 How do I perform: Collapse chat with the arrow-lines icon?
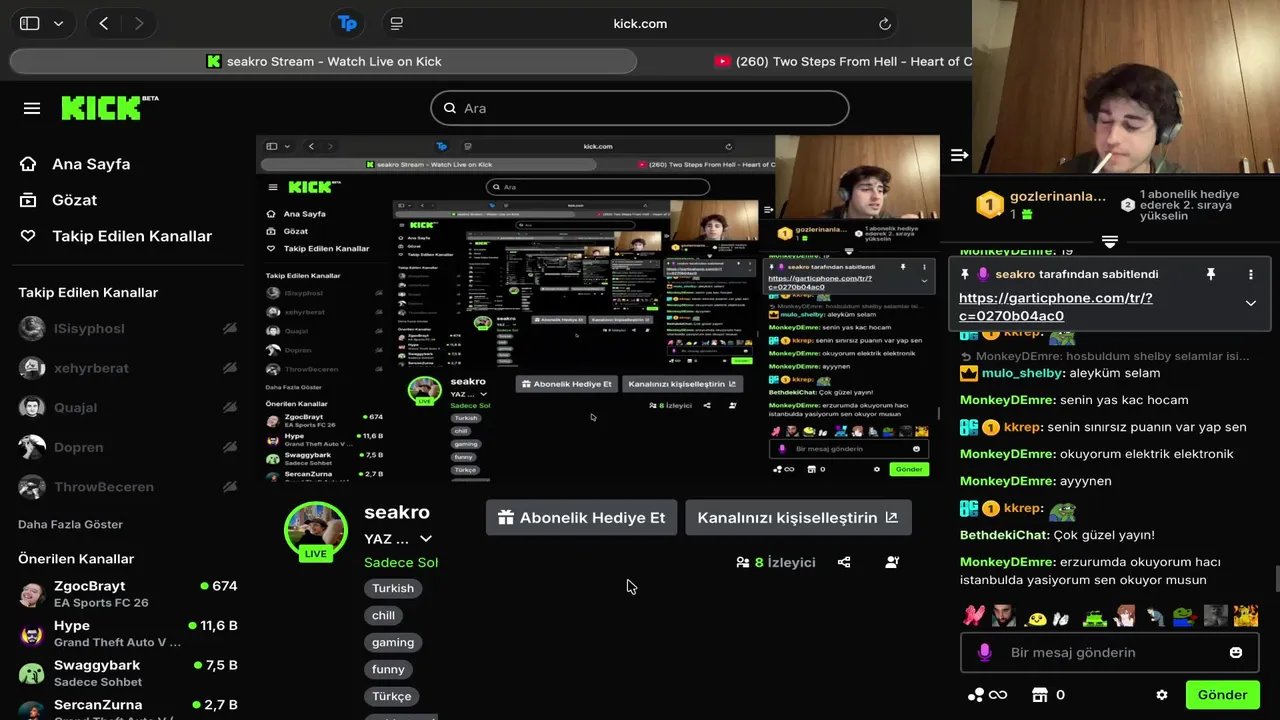point(960,155)
